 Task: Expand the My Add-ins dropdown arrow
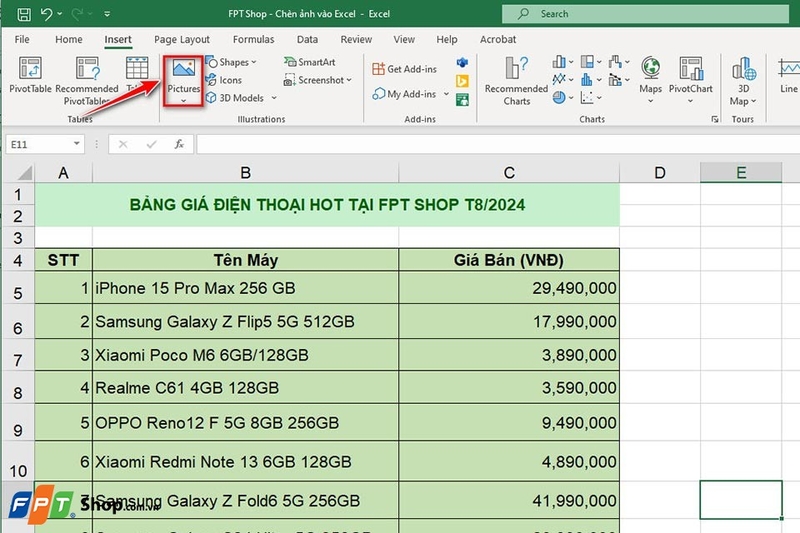(446, 94)
